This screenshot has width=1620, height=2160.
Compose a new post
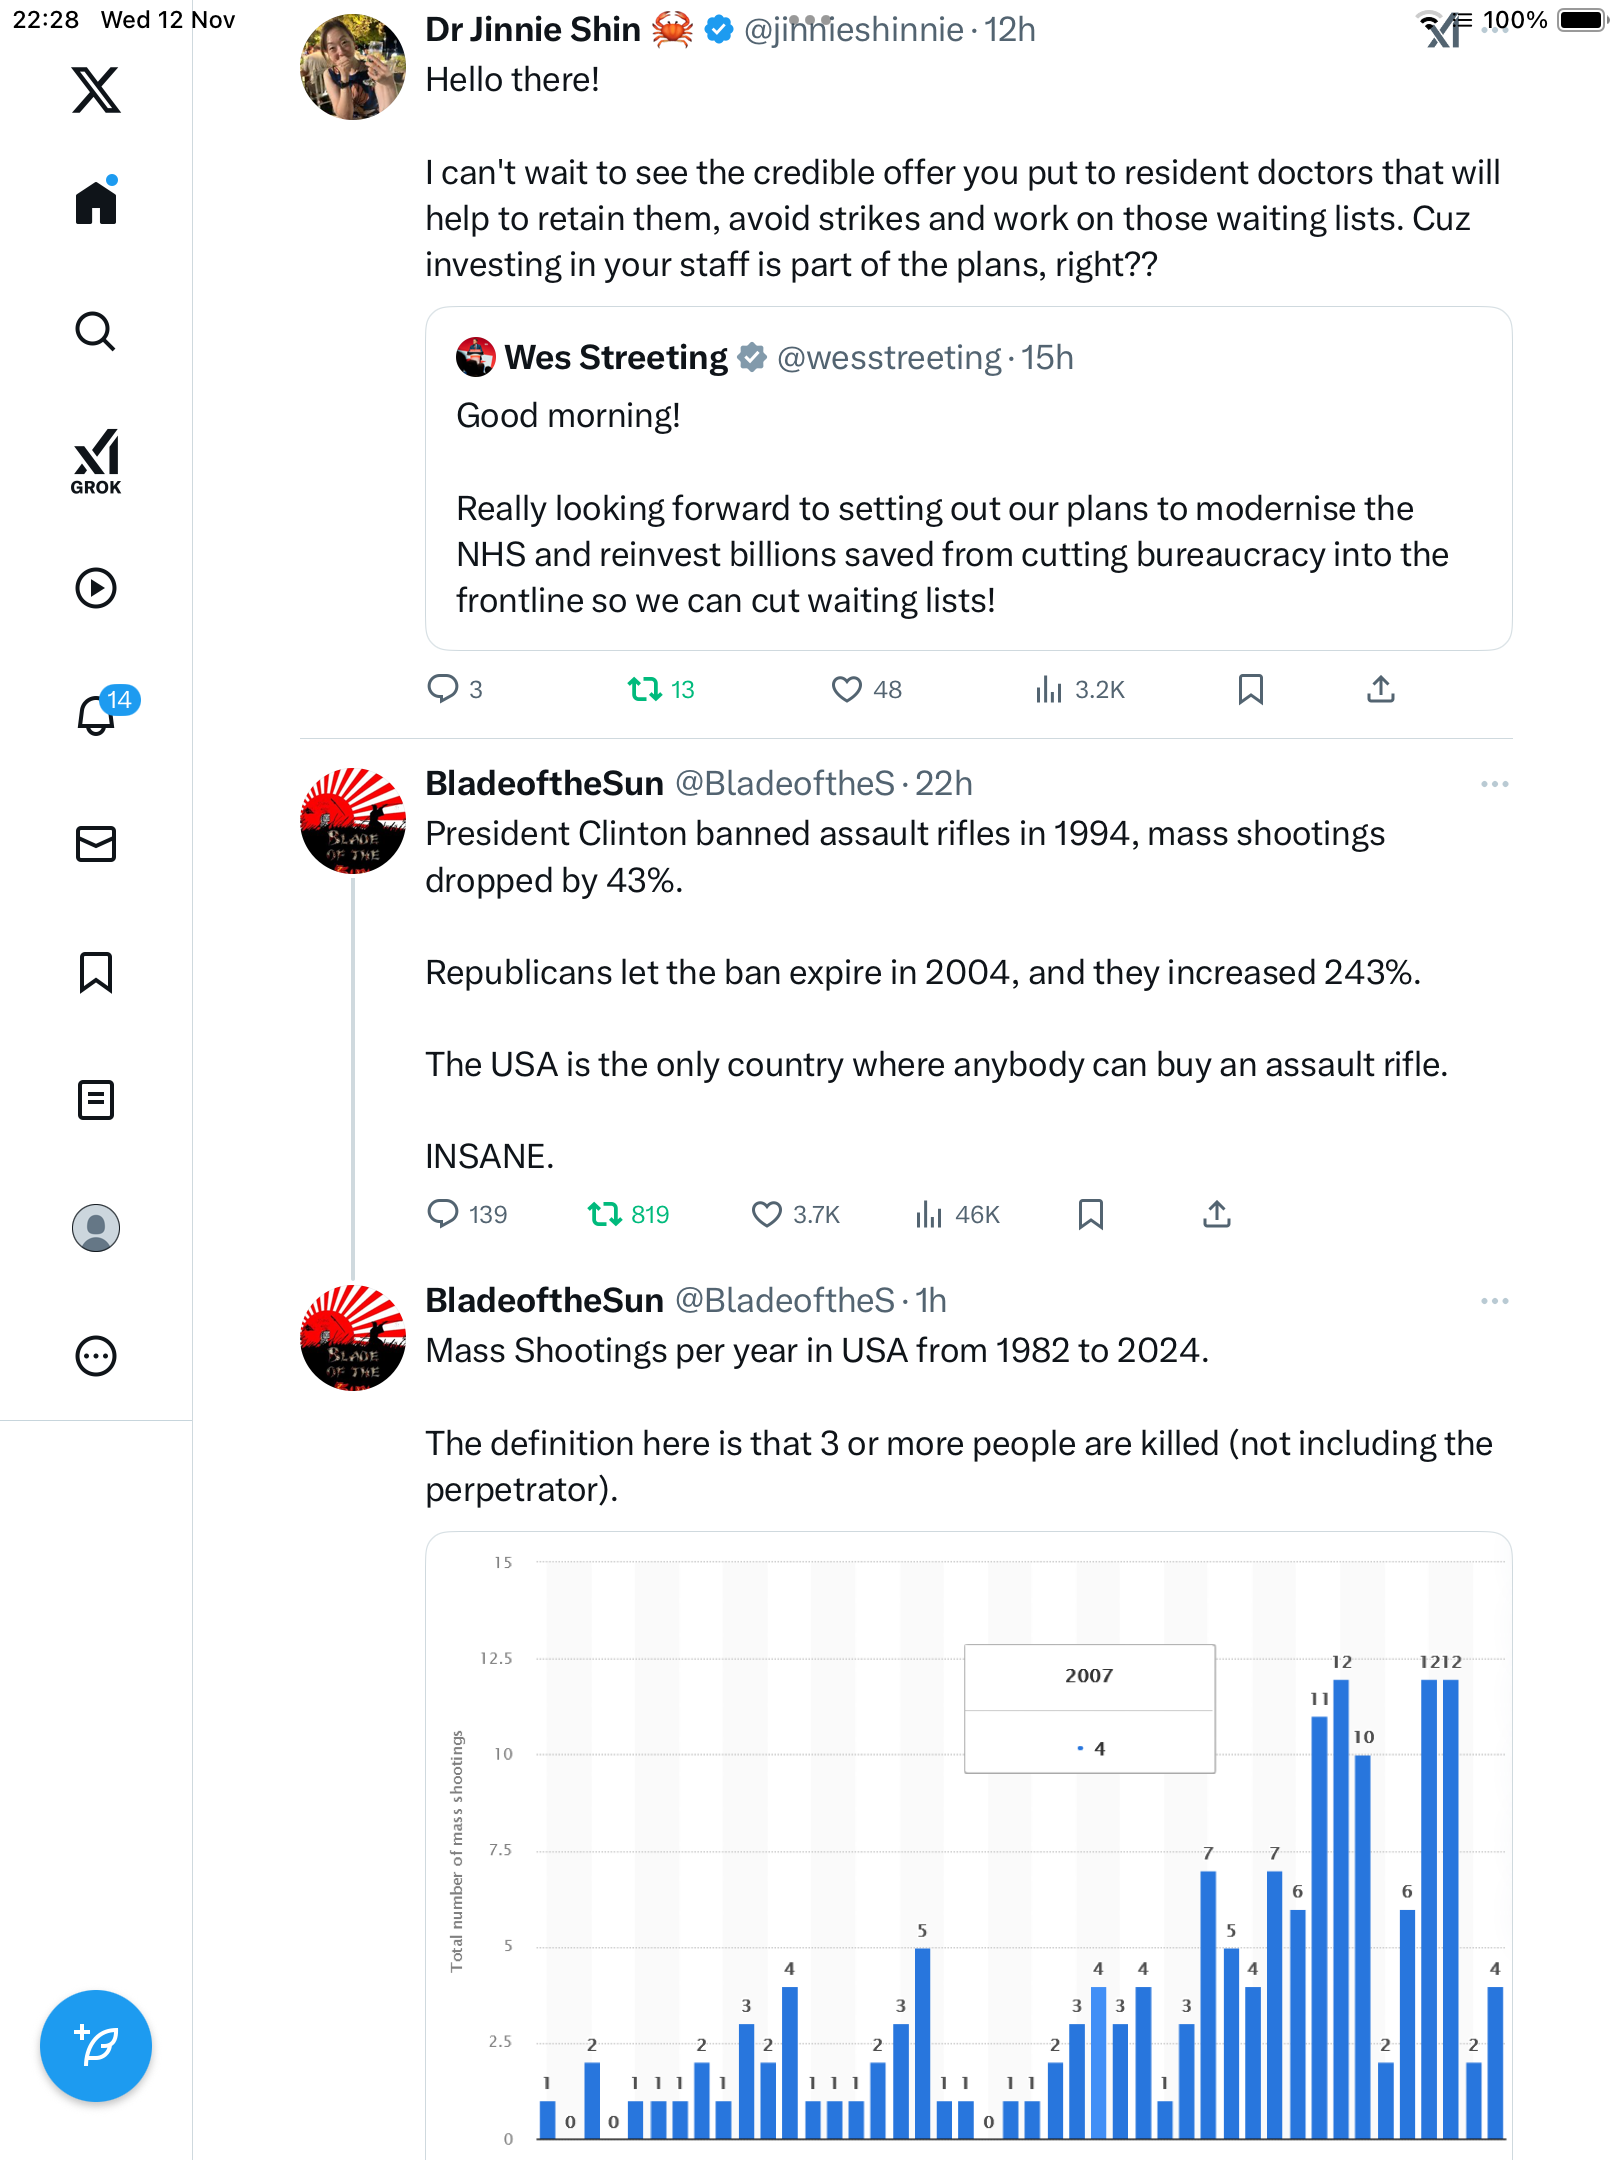pyautogui.click(x=96, y=2046)
